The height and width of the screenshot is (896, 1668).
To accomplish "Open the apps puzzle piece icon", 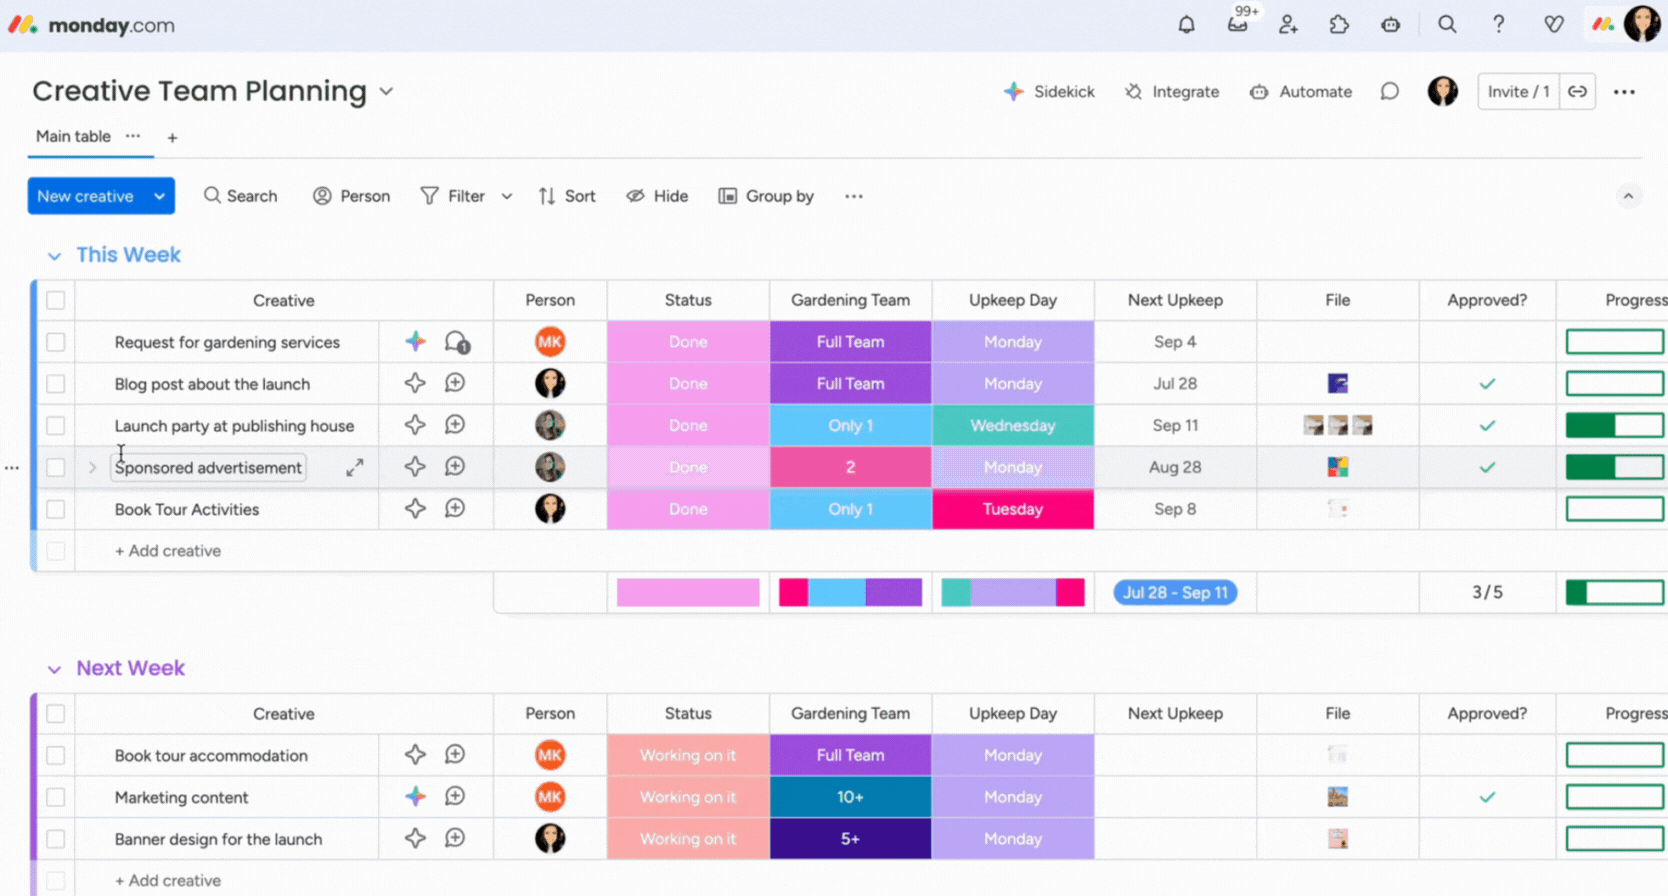I will tap(1339, 25).
